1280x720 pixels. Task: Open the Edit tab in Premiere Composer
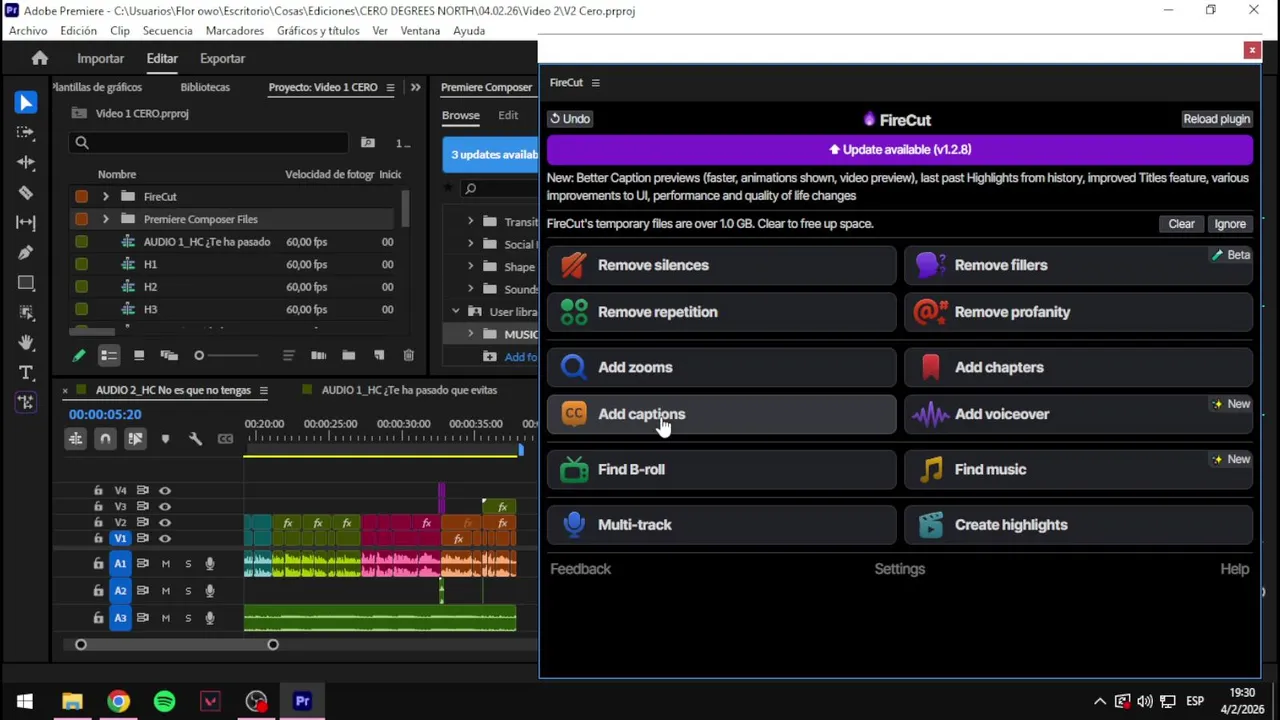pos(508,115)
